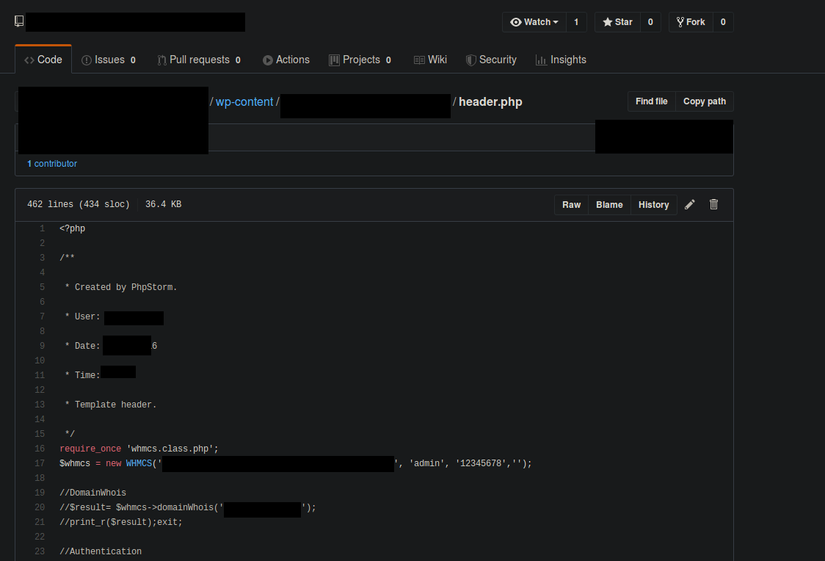Navigate to wp-content folder in breadcrumb
Screen dimensions: 825x561
[x=244, y=102]
